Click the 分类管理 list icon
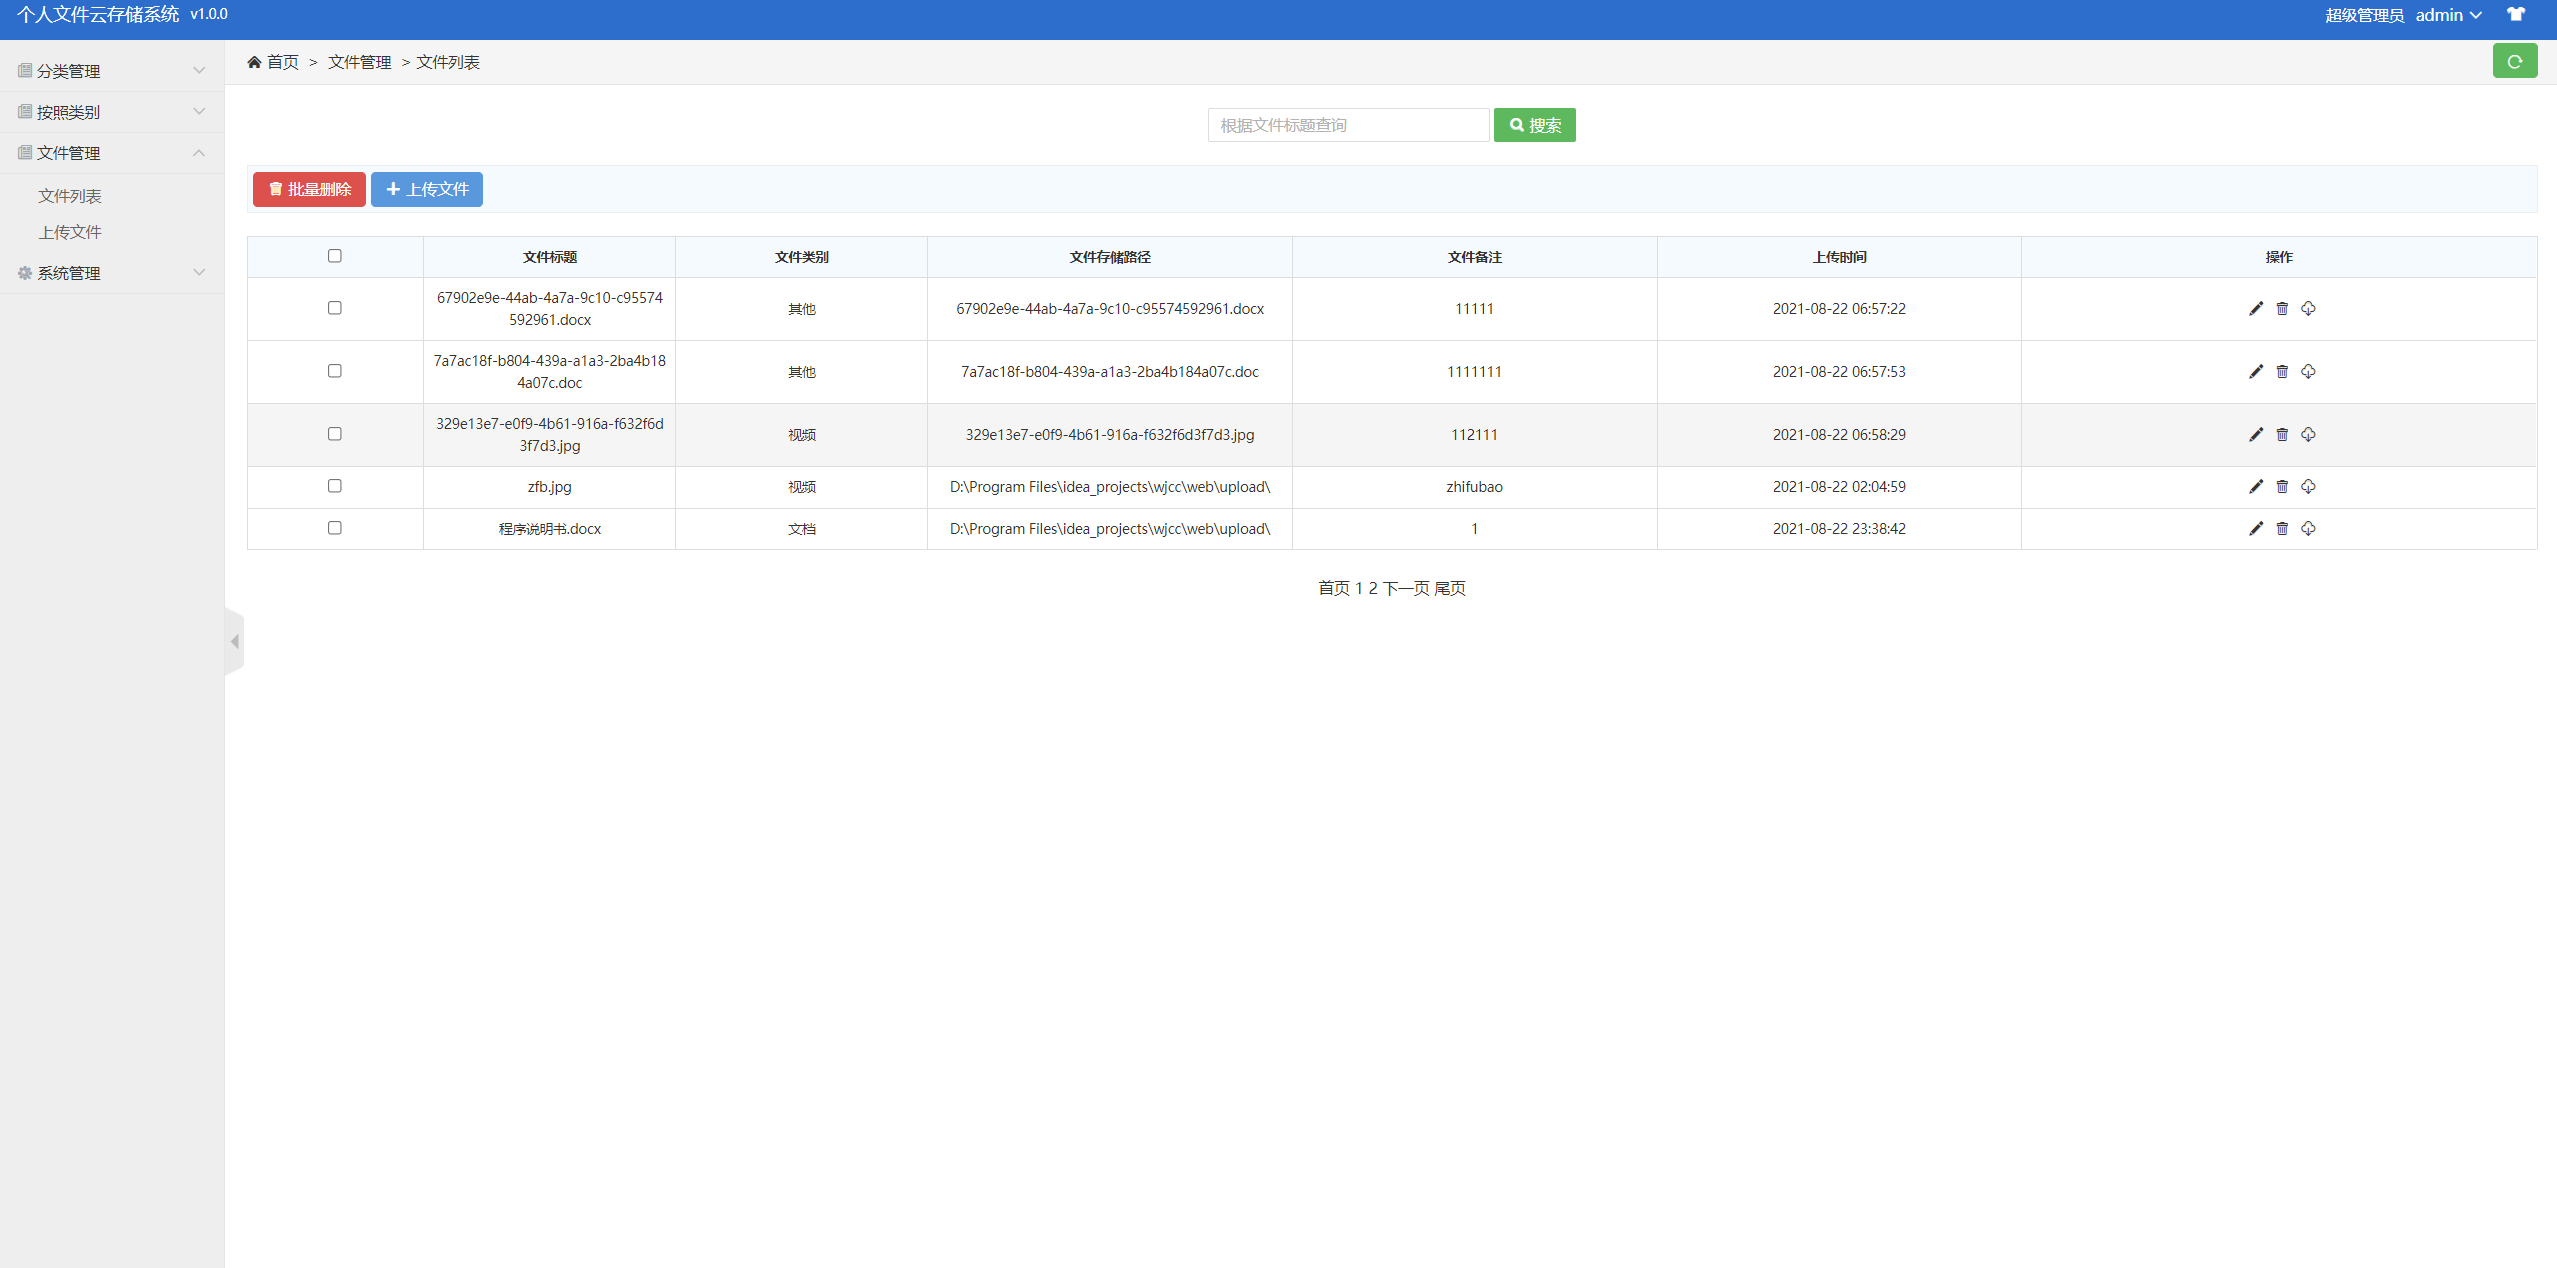2557x1268 pixels. pyautogui.click(x=25, y=71)
